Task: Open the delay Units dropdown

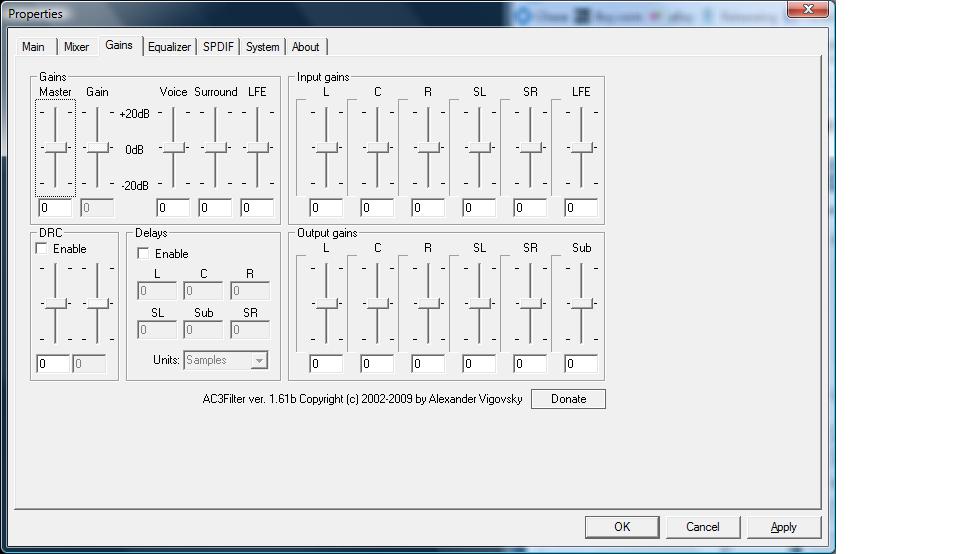Action: point(225,360)
